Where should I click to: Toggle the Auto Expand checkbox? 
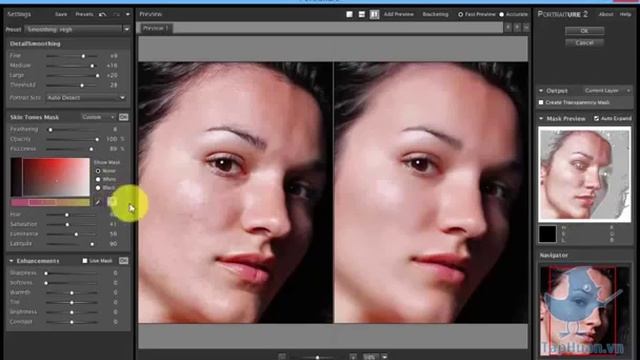(596, 118)
